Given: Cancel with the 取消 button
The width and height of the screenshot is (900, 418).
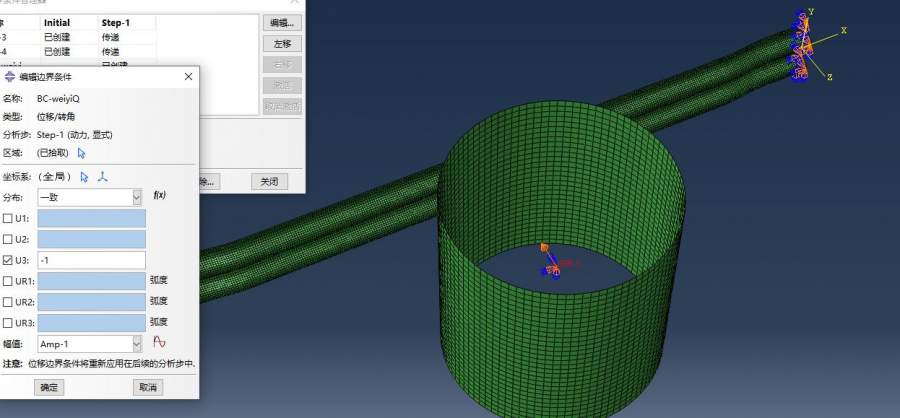Looking at the screenshot, I should [148, 387].
